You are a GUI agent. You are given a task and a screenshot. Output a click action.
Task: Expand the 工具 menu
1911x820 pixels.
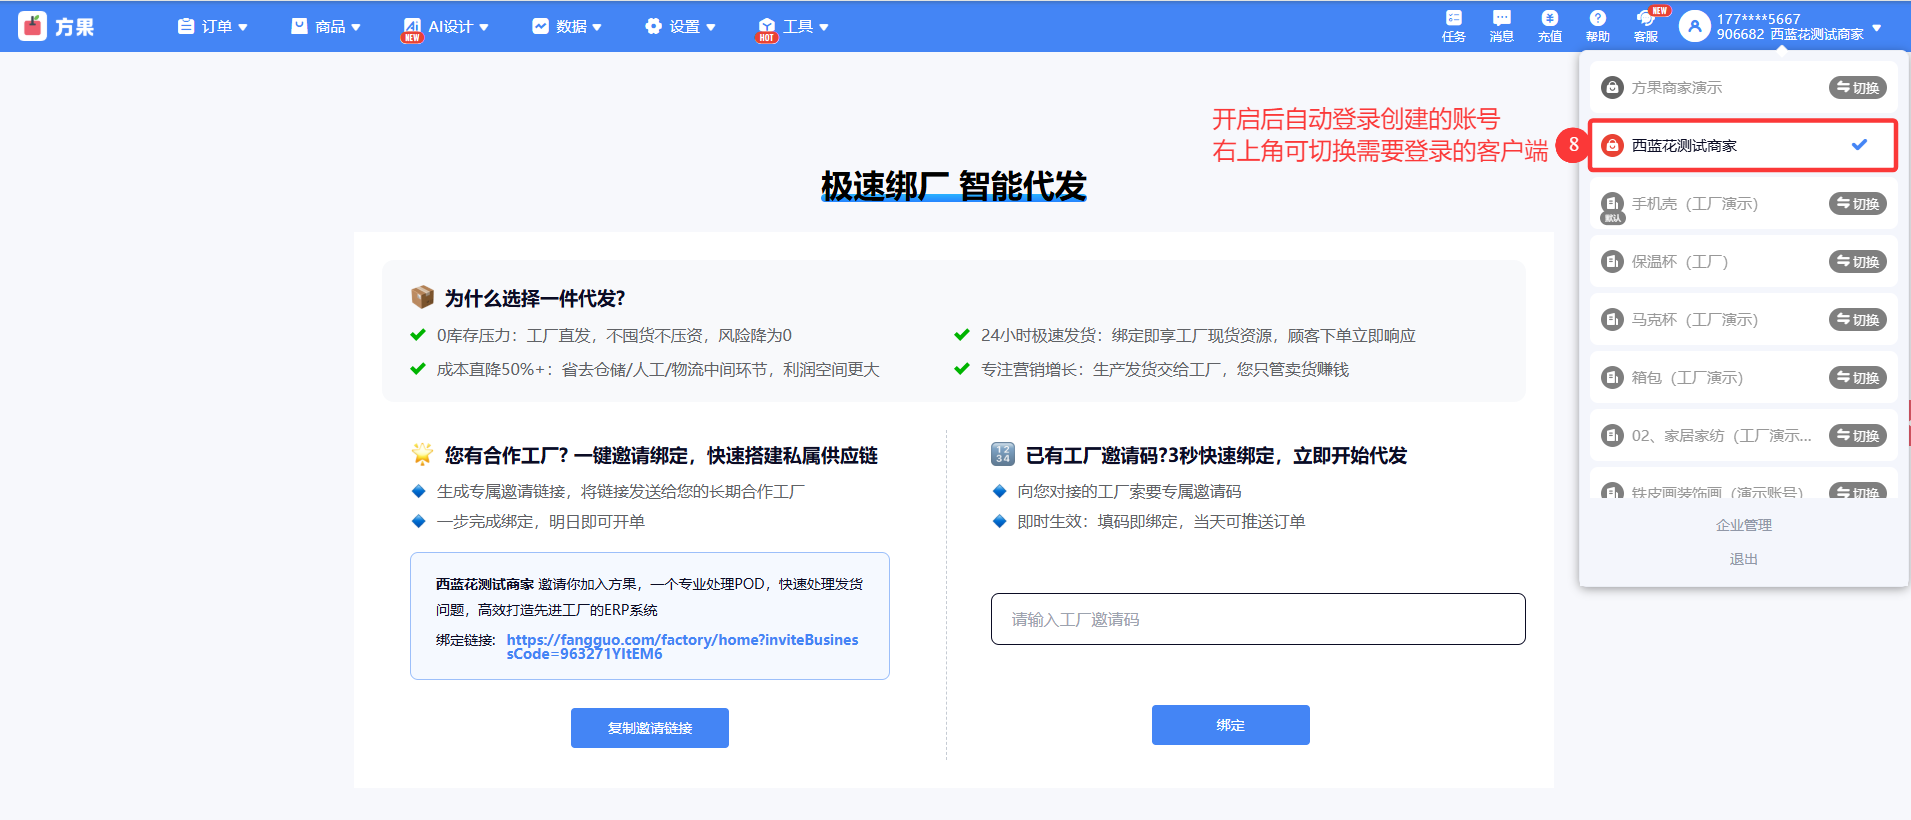pyautogui.click(x=794, y=27)
